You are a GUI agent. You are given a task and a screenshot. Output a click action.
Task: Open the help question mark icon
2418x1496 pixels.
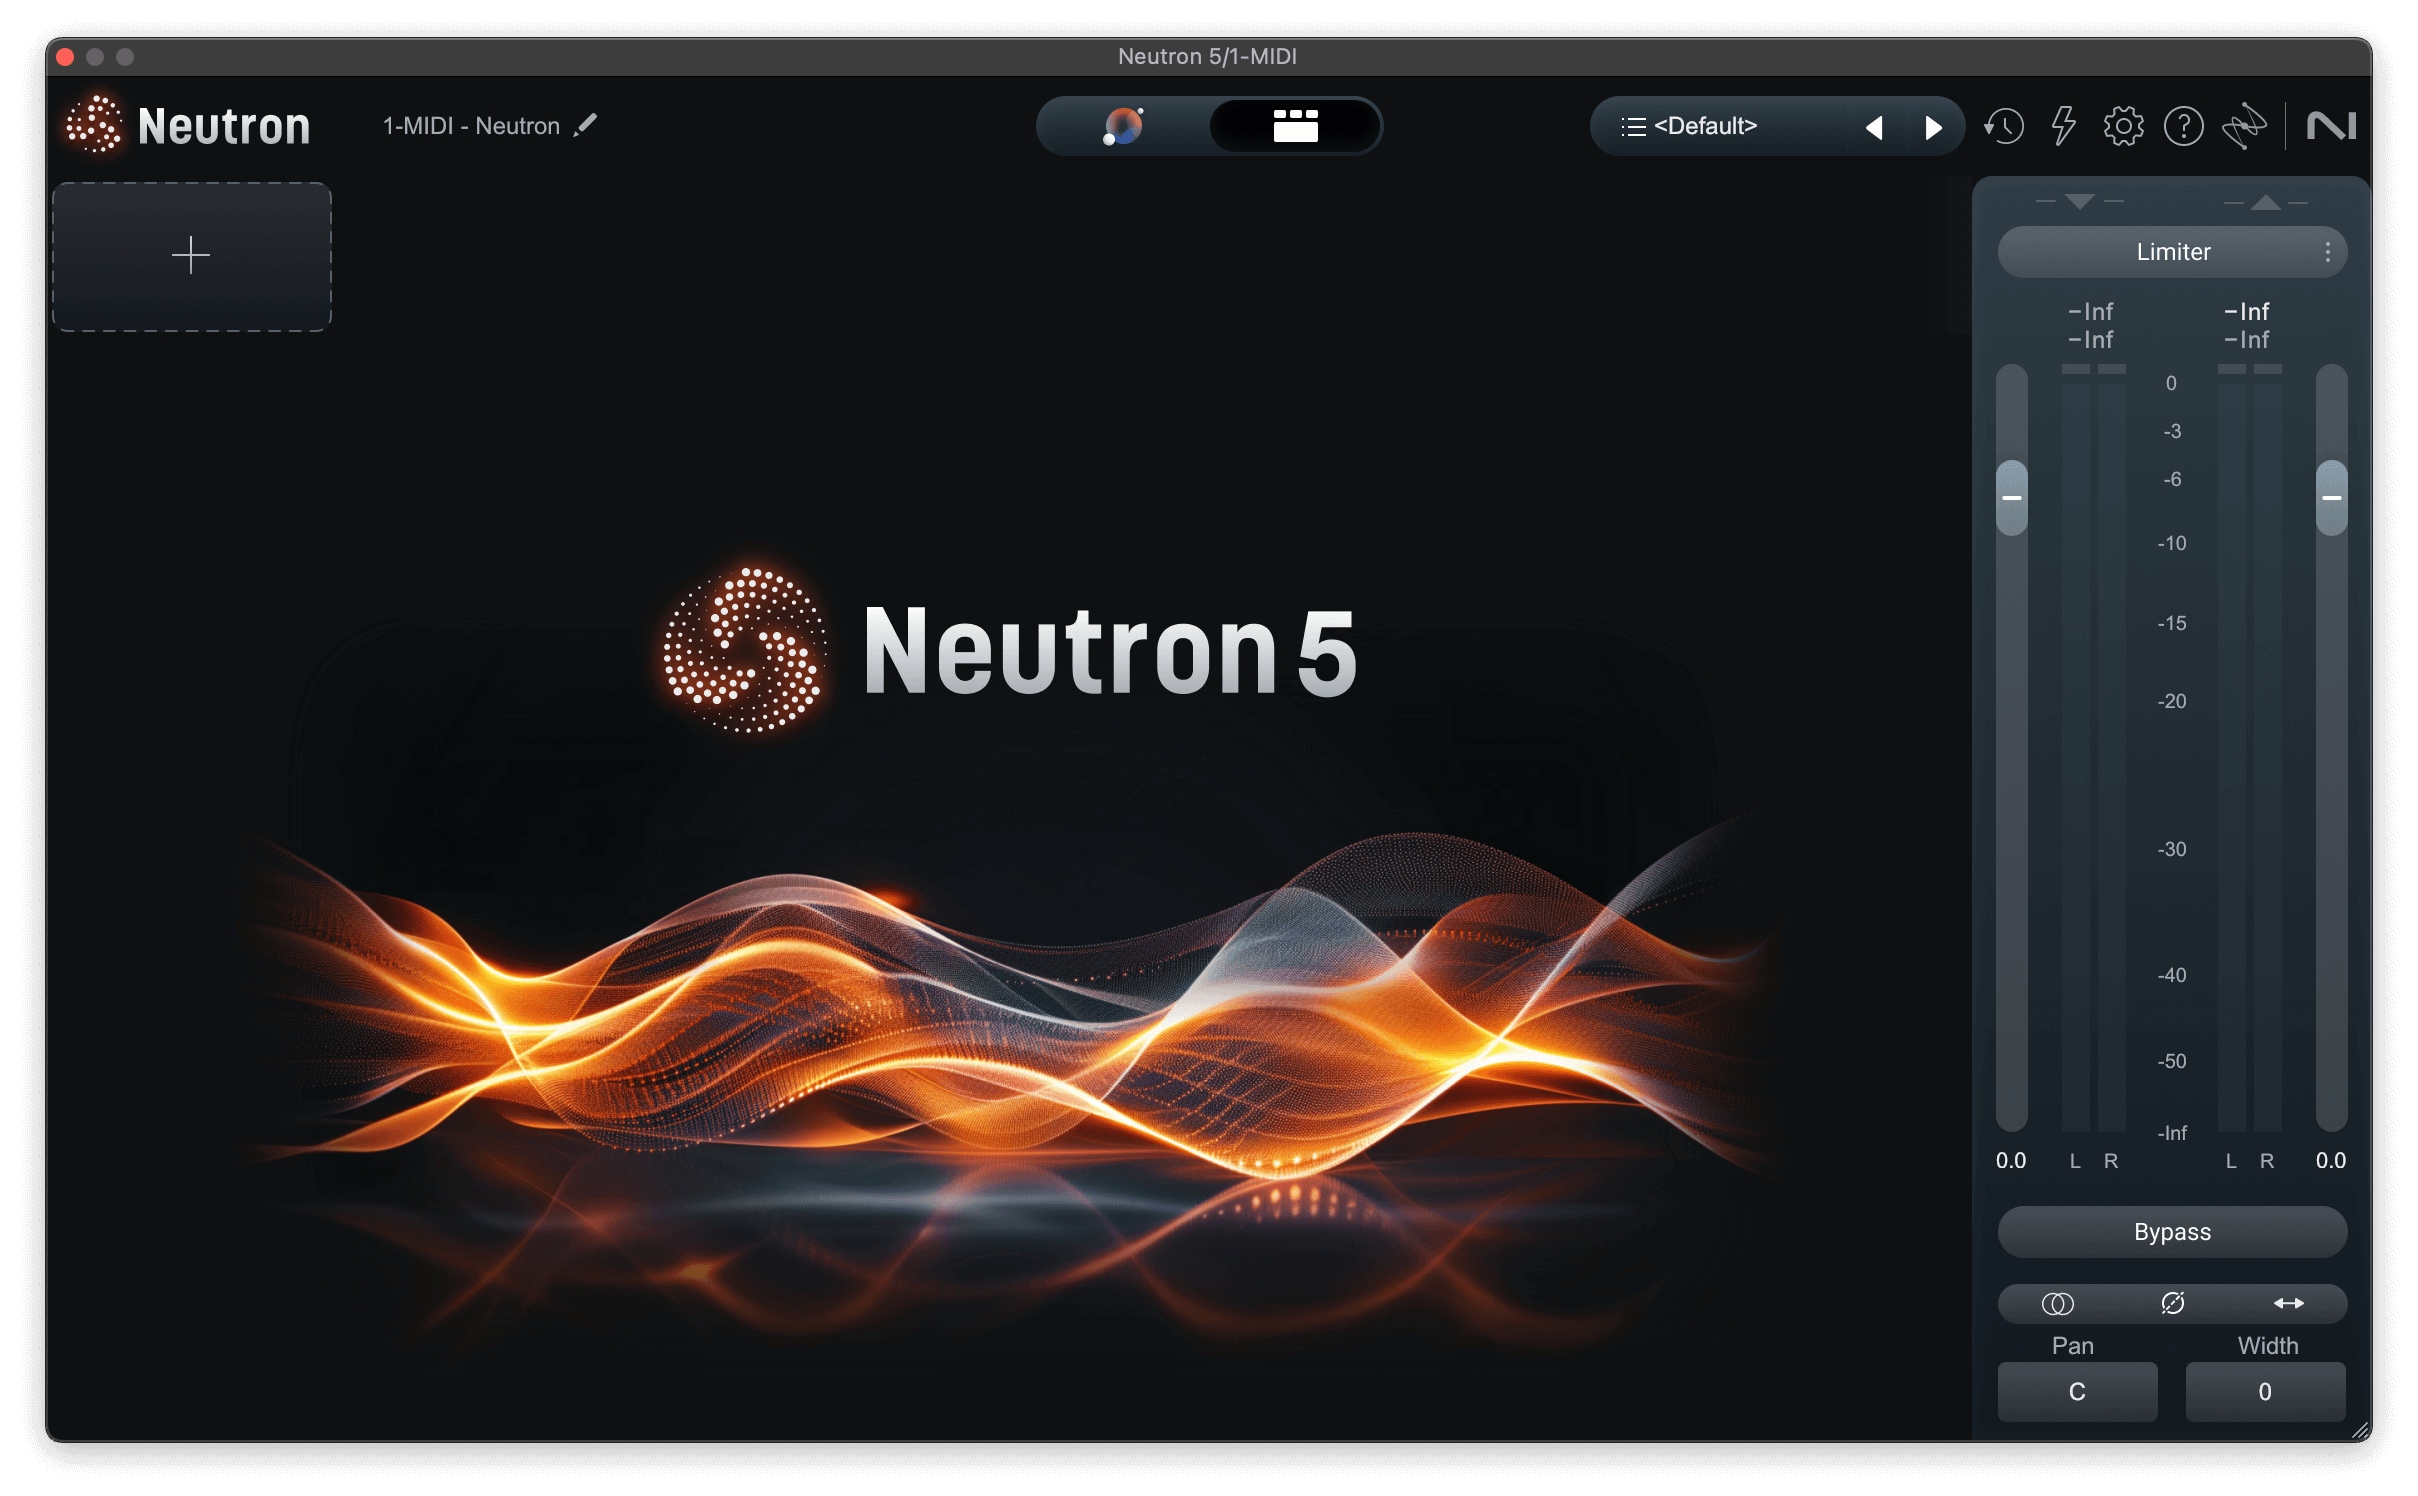tap(2183, 127)
